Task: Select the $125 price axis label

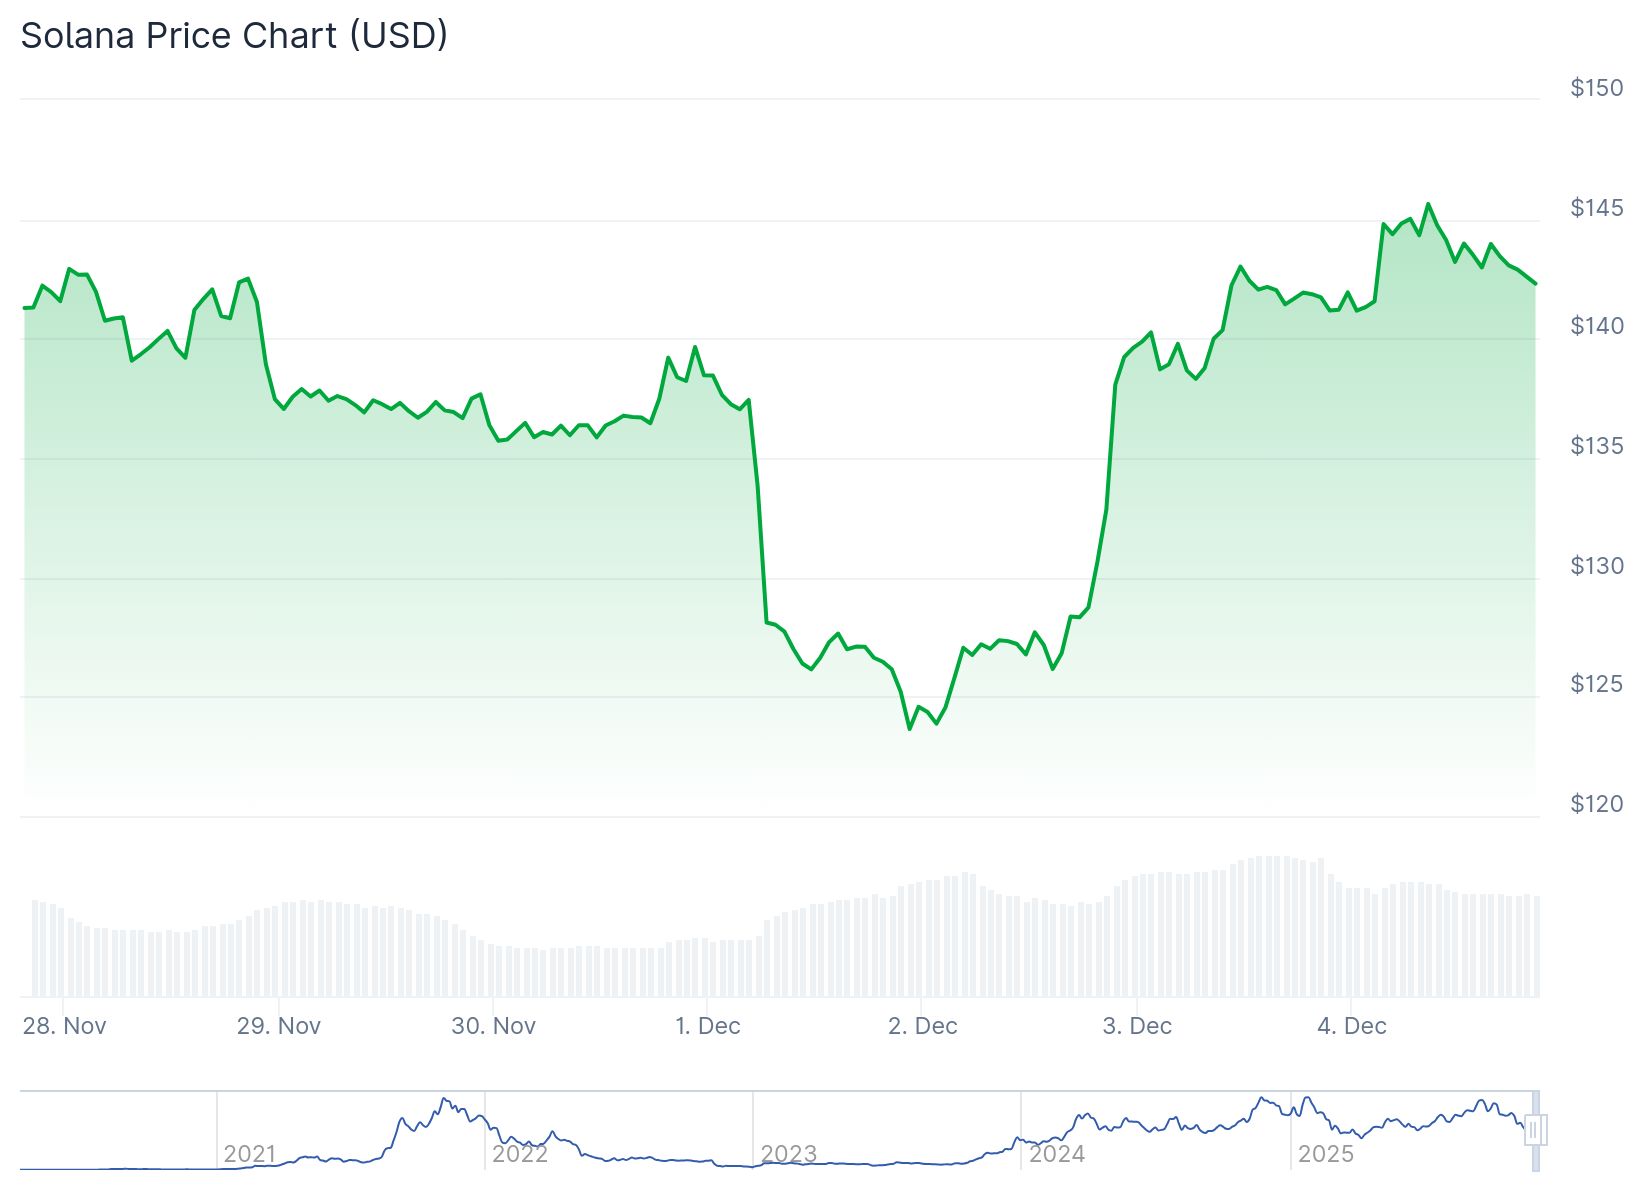Action: [x=1597, y=684]
